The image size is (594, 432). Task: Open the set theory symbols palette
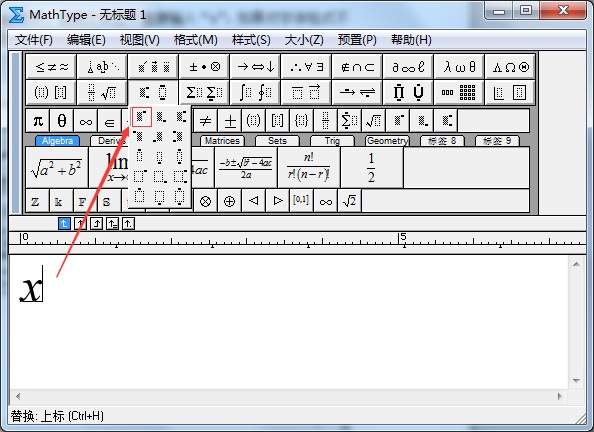(x=357, y=67)
